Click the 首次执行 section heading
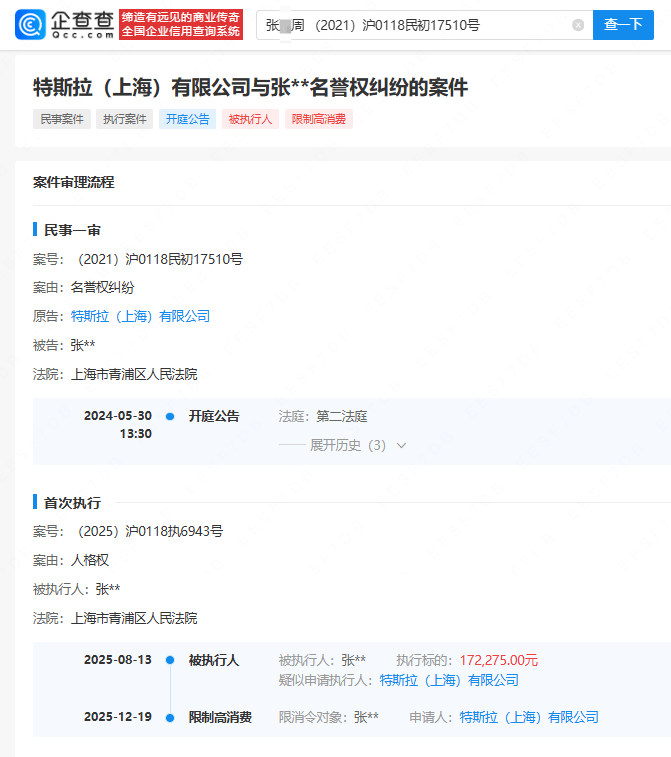This screenshot has width=671, height=757. pos(72,503)
